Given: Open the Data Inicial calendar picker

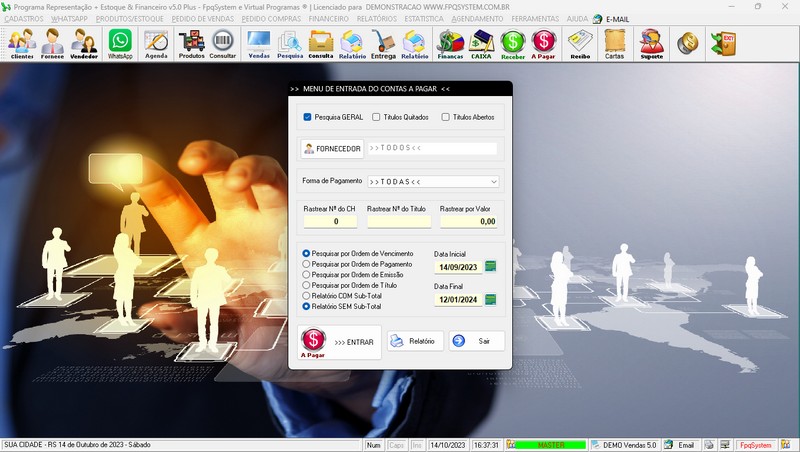Looking at the screenshot, I should point(490,267).
